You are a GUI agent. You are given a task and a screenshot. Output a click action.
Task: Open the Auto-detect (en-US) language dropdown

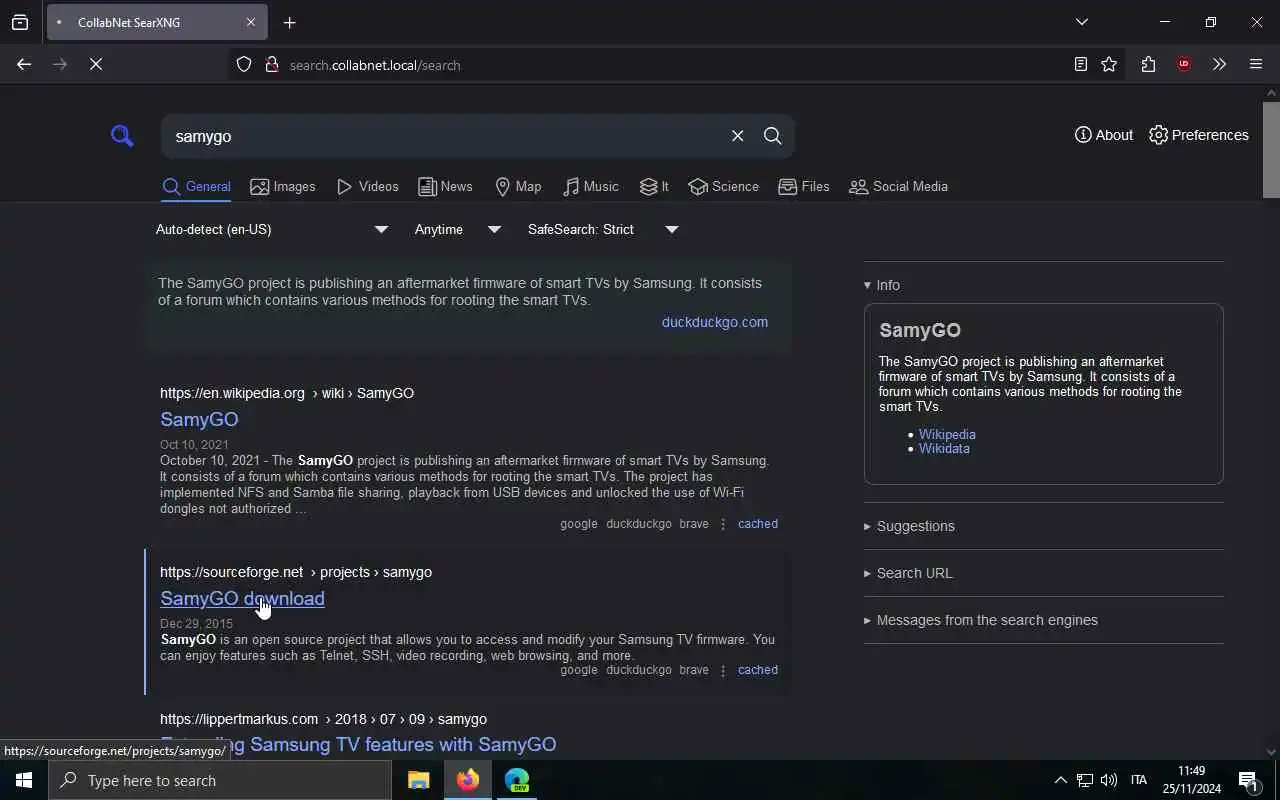click(271, 229)
